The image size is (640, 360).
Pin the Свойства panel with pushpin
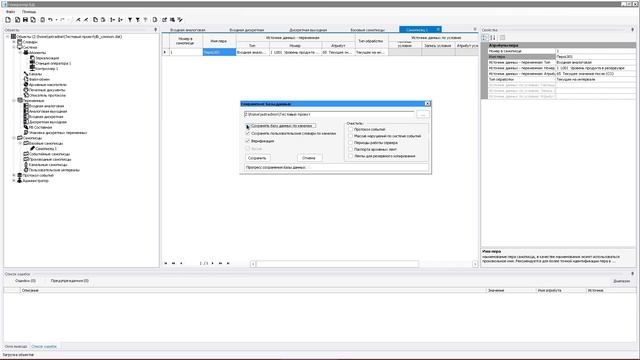click(x=633, y=30)
